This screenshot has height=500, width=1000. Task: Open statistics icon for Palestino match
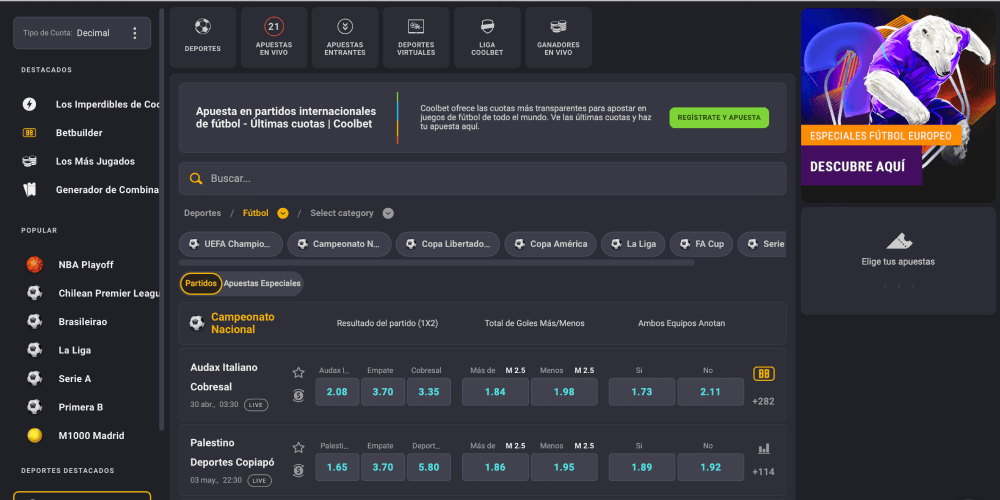tap(764, 449)
